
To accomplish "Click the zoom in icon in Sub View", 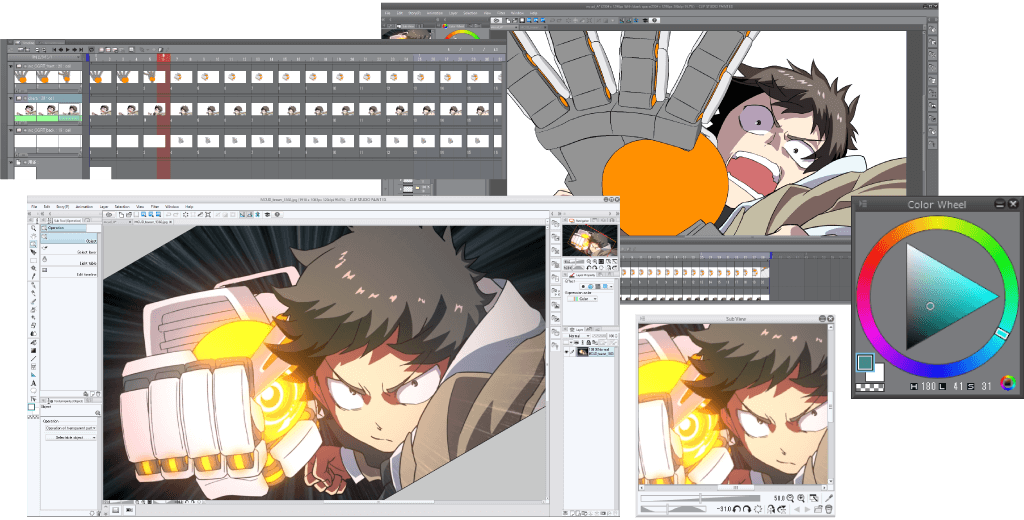I will [803, 497].
